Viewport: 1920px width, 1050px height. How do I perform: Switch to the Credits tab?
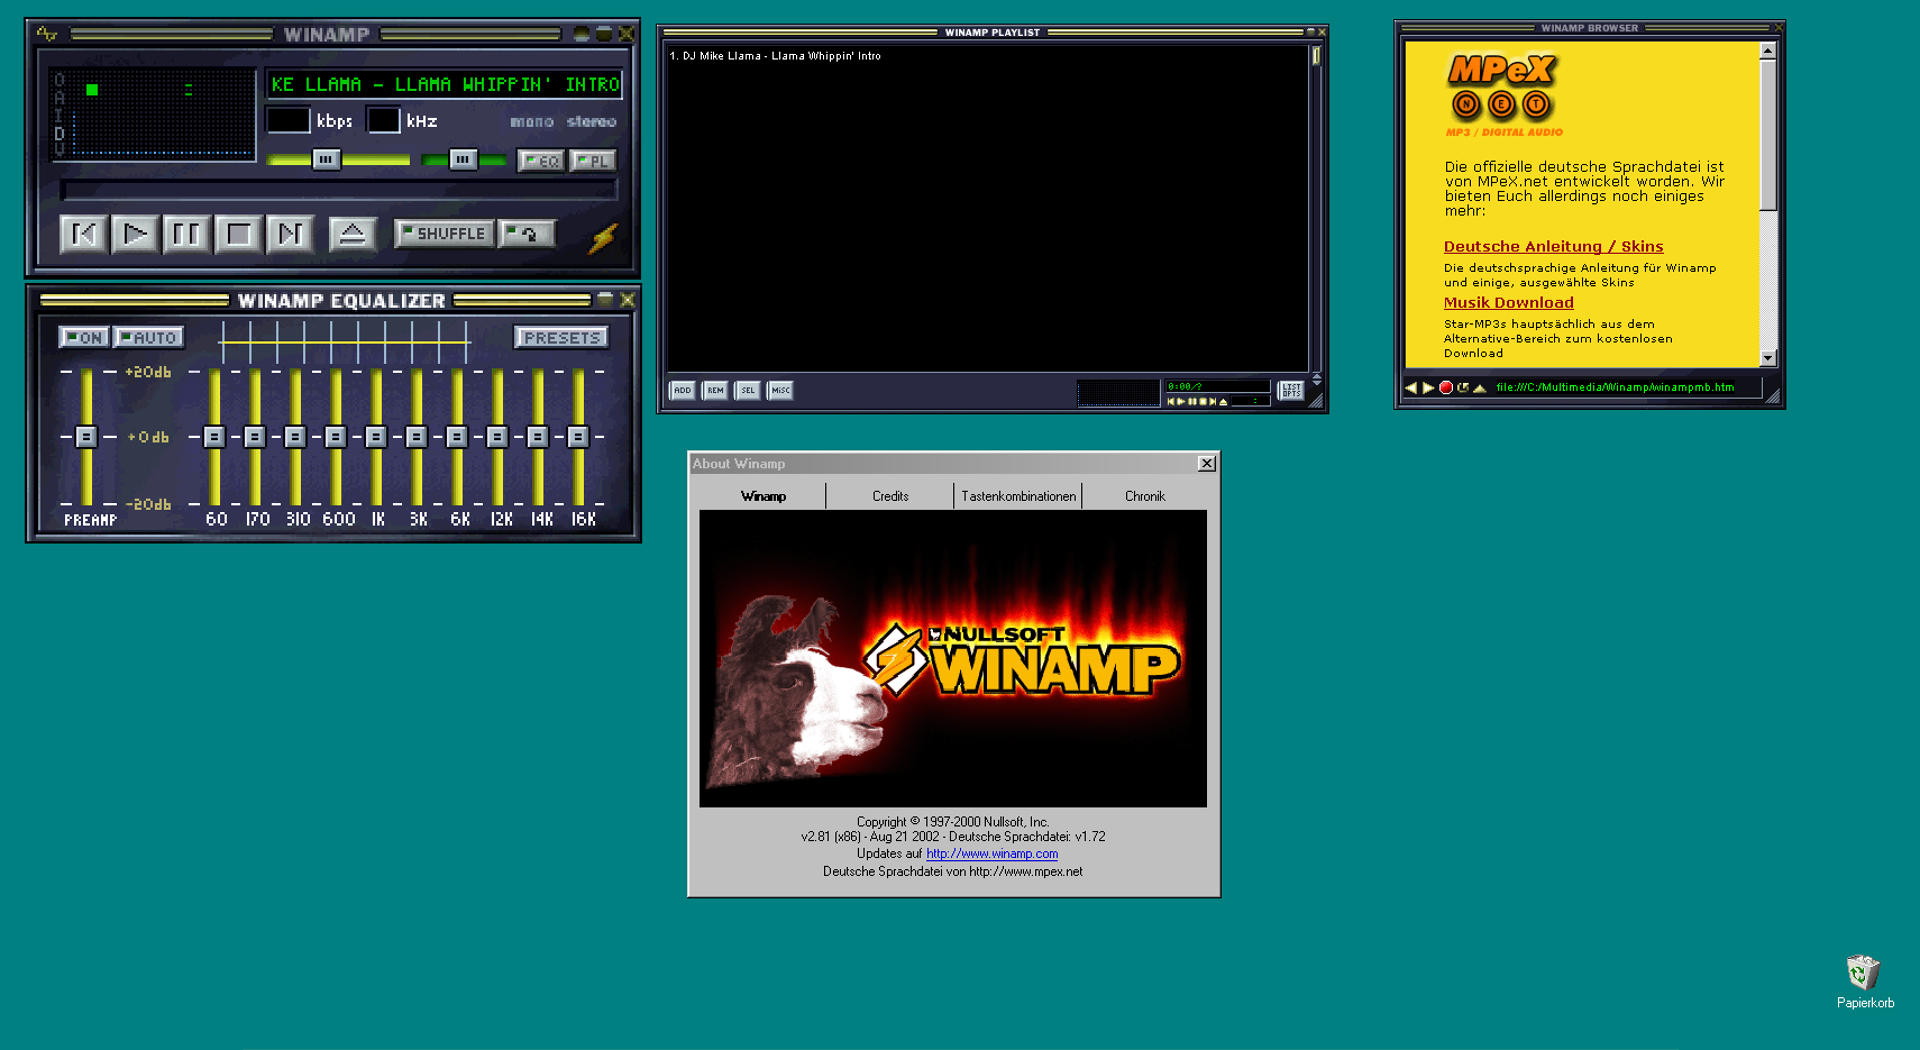point(890,496)
